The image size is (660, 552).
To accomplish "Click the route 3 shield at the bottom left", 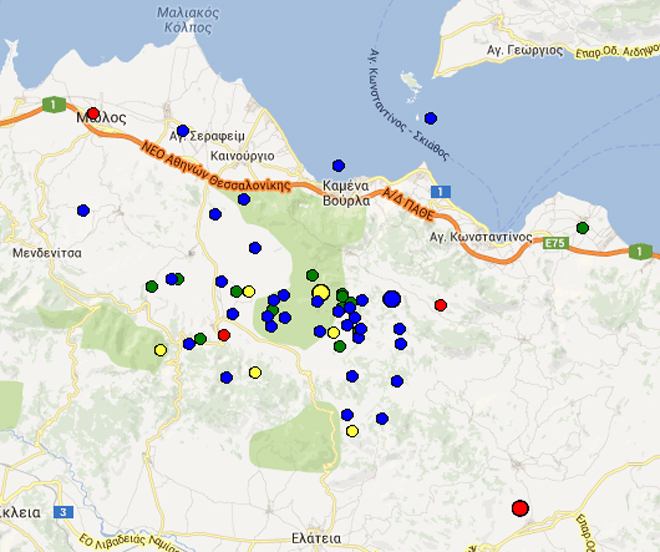I will coord(64,512).
